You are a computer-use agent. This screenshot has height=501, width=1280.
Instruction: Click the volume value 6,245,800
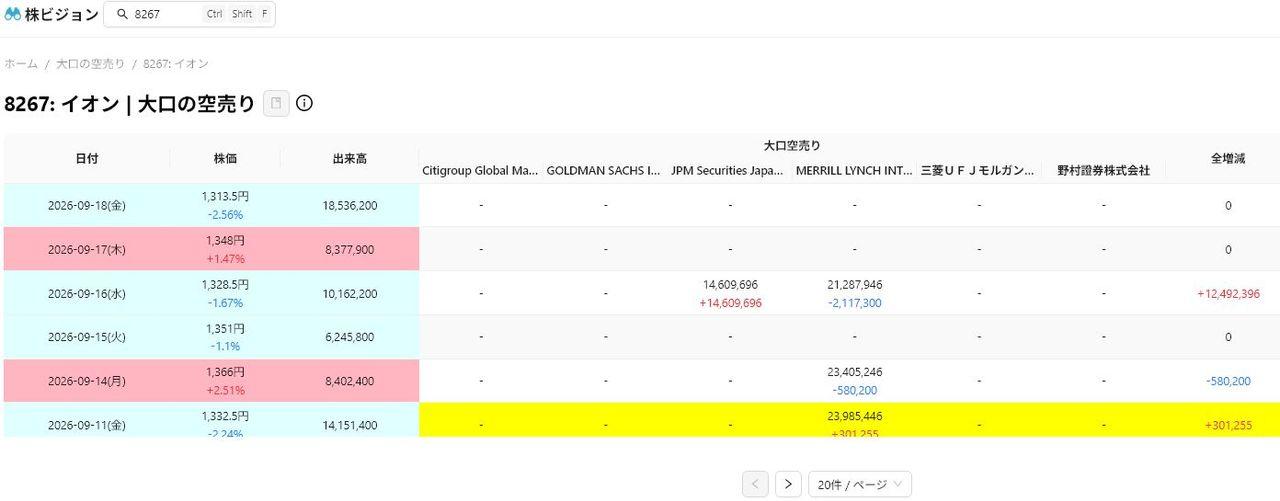coord(350,338)
